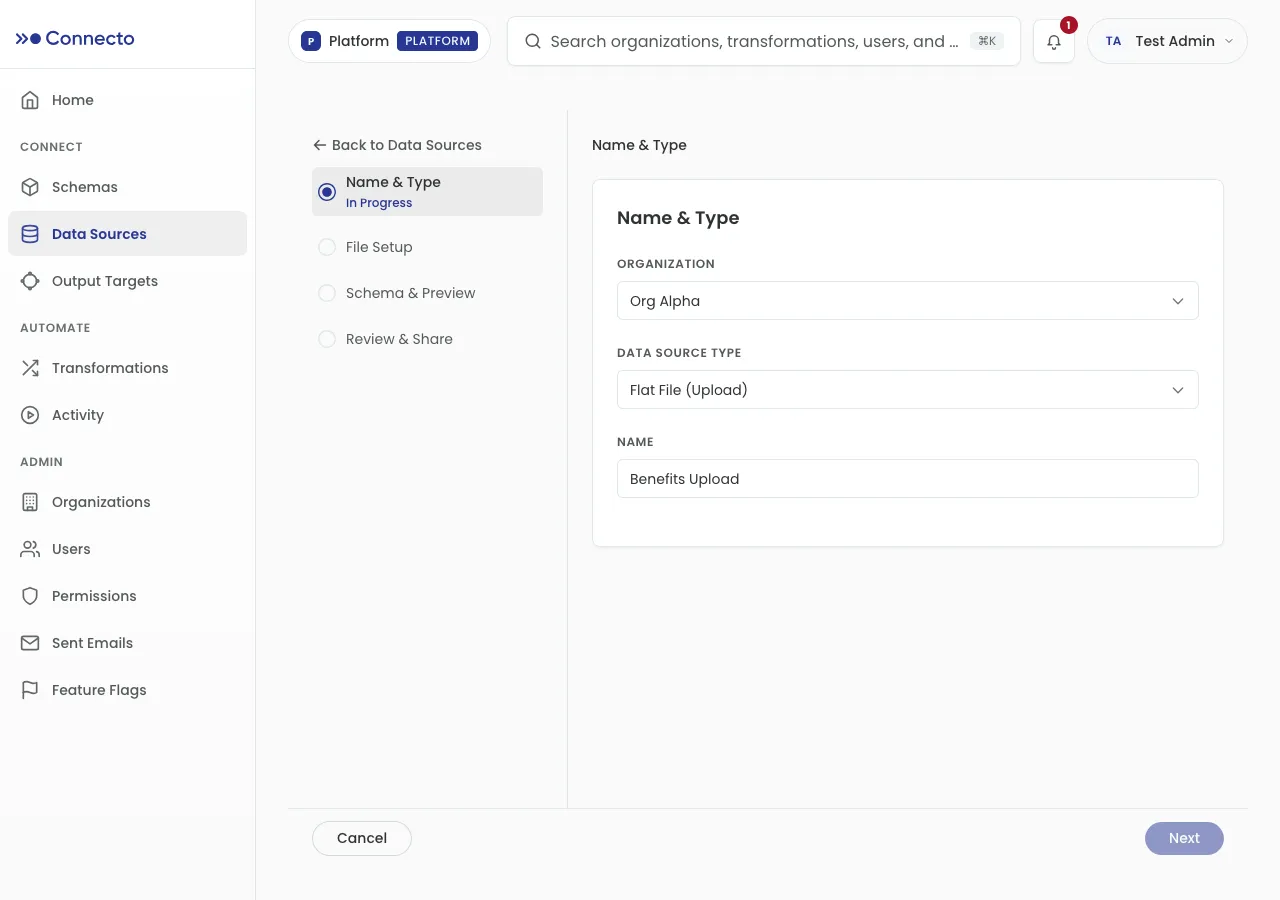1280x900 pixels.
Task: Open Transformations page
Action: tap(127, 368)
